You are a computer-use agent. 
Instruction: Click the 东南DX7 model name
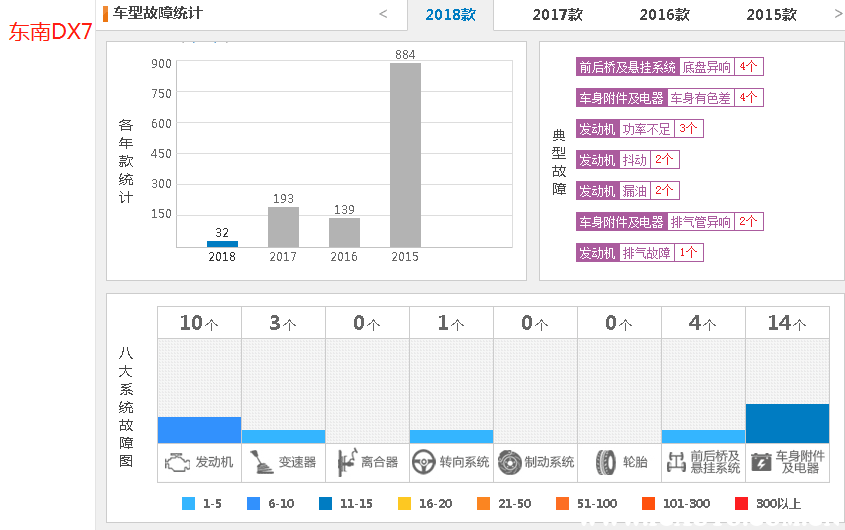coord(50,32)
